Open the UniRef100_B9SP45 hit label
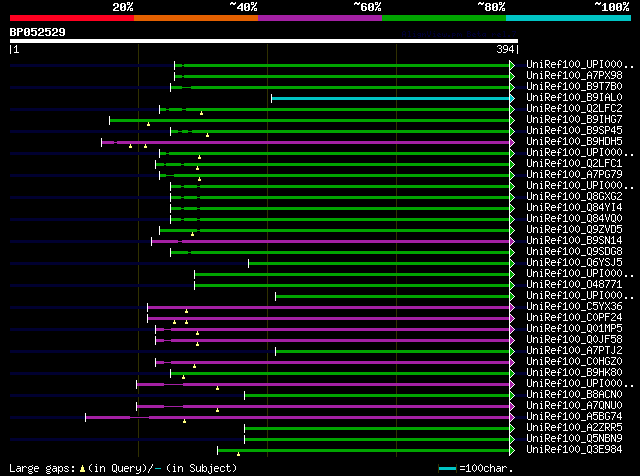Image resolution: width=640 pixels, height=476 pixels. [x=574, y=131]
